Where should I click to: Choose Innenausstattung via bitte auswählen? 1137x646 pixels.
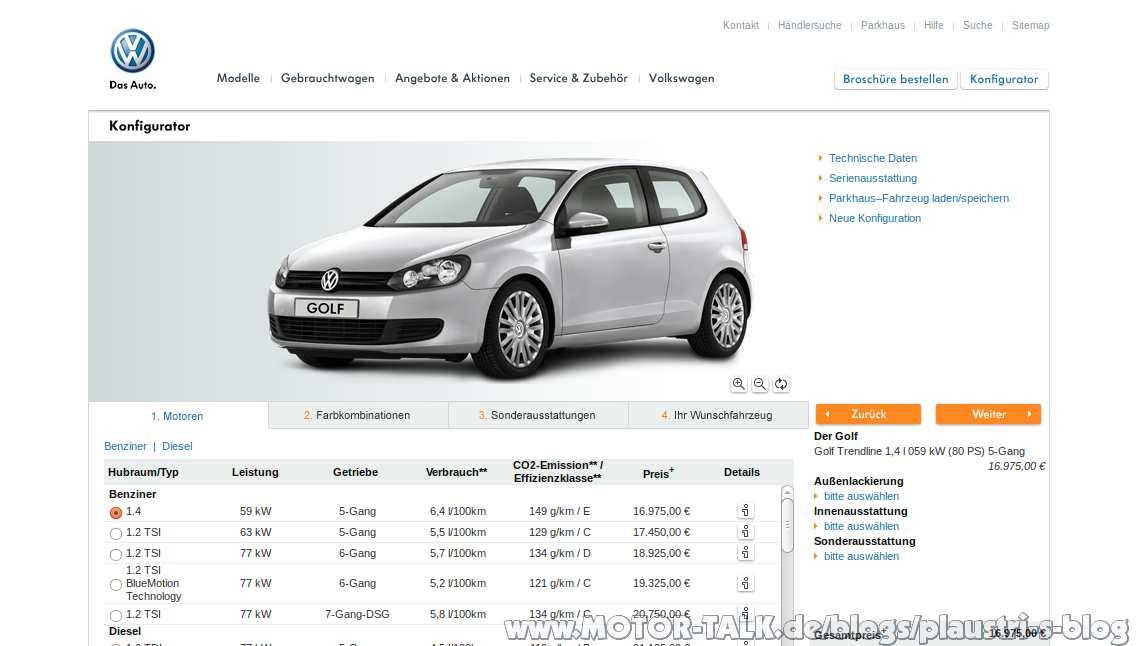pos(861,526)
